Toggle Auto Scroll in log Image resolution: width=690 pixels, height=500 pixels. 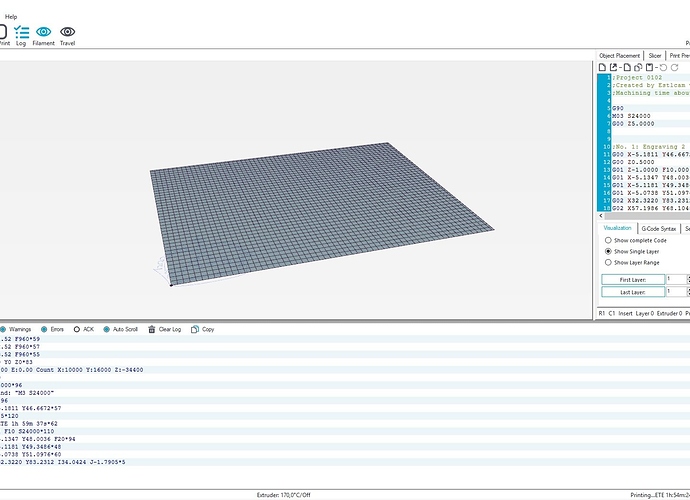121,329
